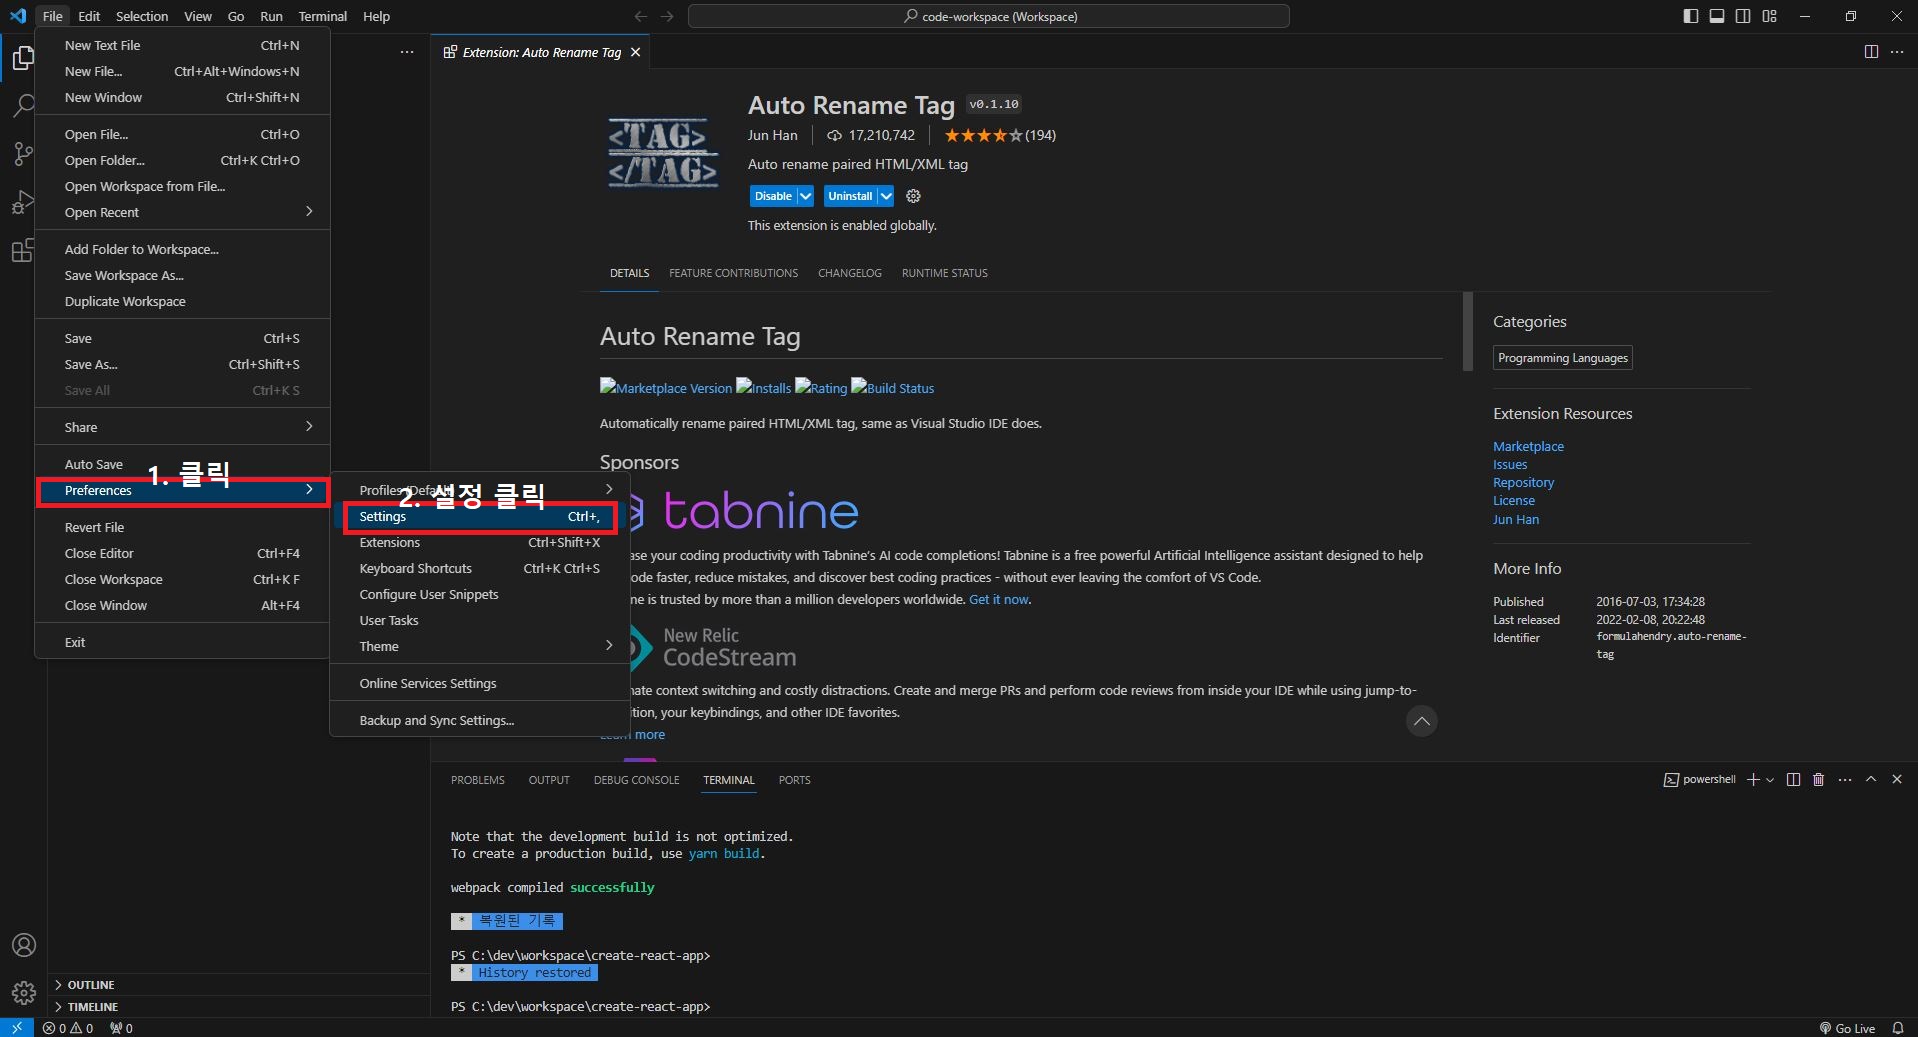The height and width of the screenshot is (1037, 1918).
Task: Open the Repository resource link
Action: pyautogui.click(x=1523, y=482)
